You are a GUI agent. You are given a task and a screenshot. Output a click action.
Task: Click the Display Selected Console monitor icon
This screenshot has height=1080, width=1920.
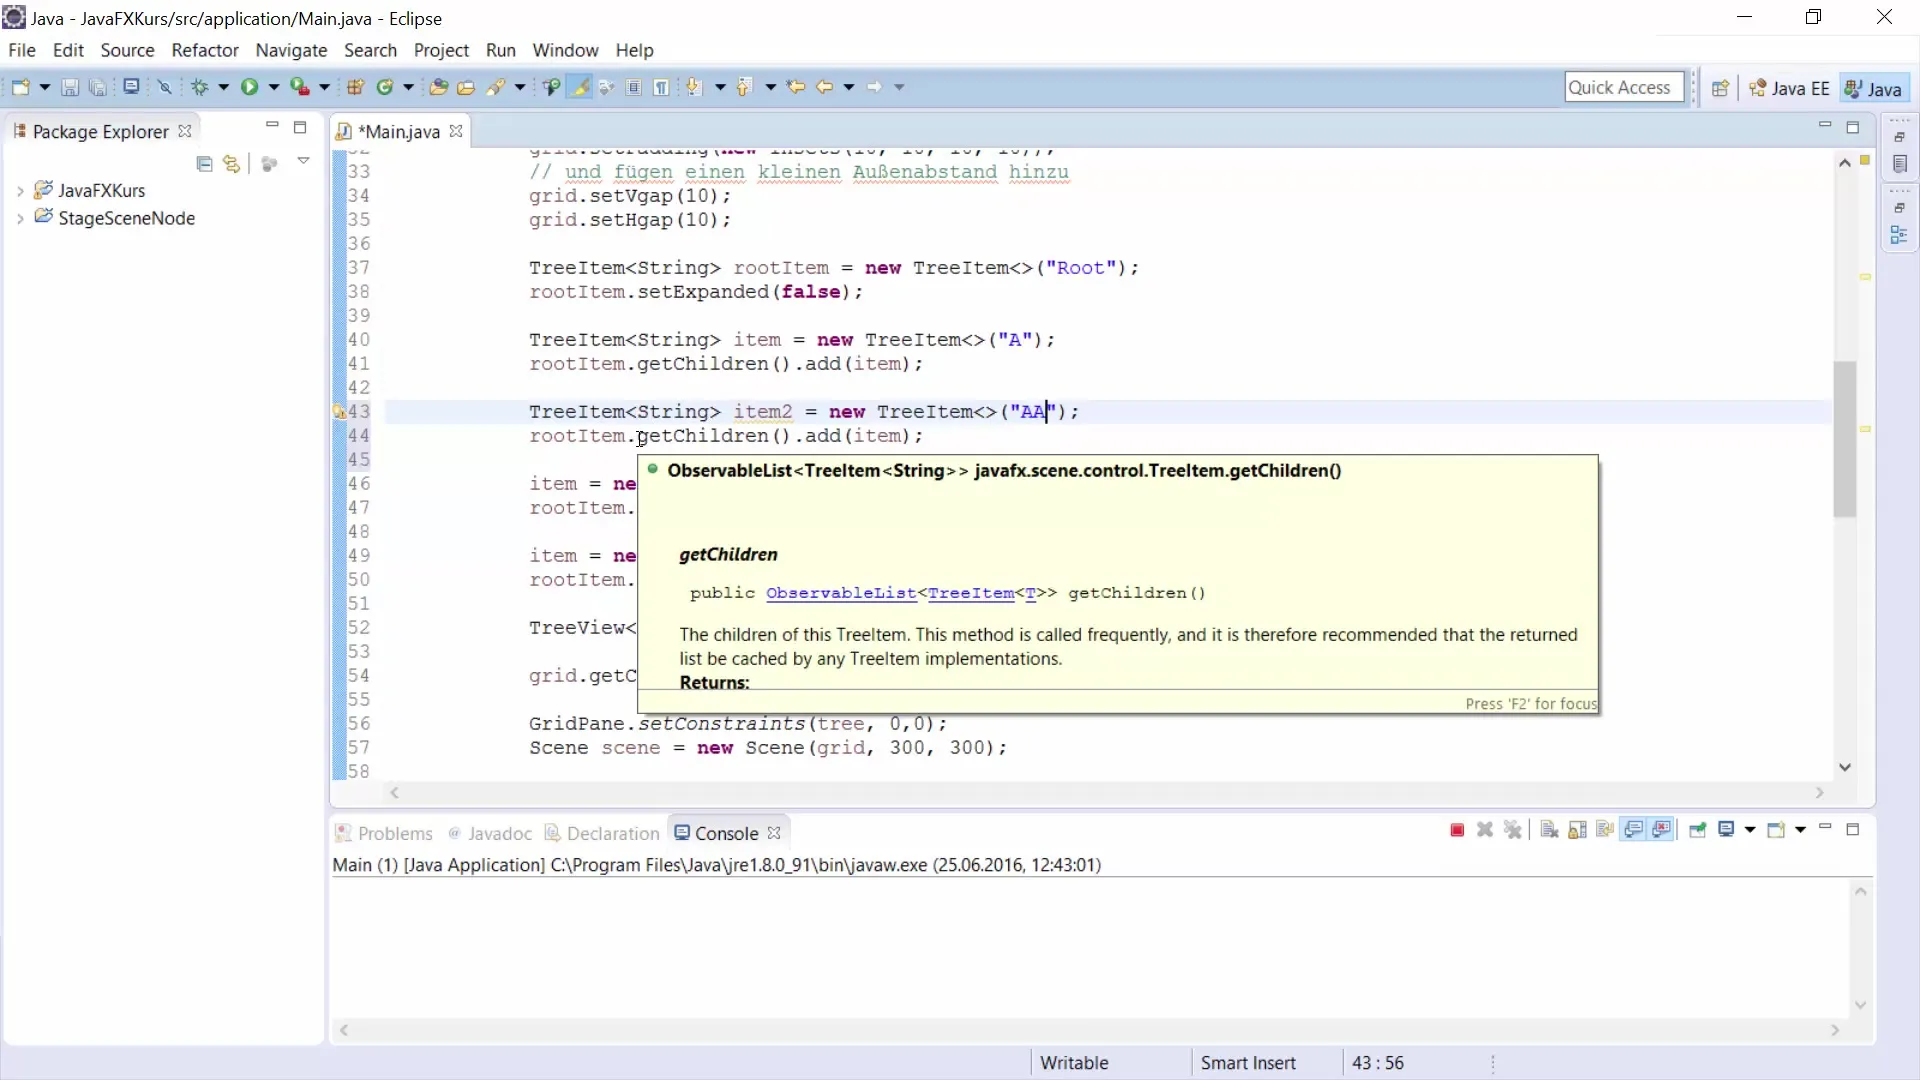pyautogui.click(x=1726, y=830)
